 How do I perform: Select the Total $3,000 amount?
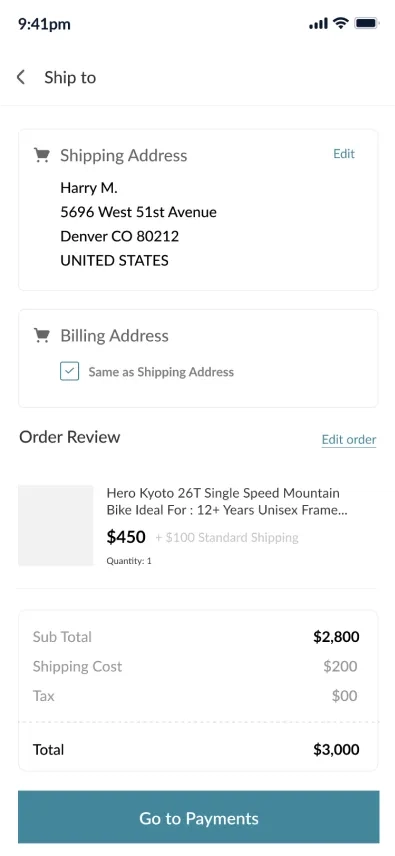tap(336, 750)
